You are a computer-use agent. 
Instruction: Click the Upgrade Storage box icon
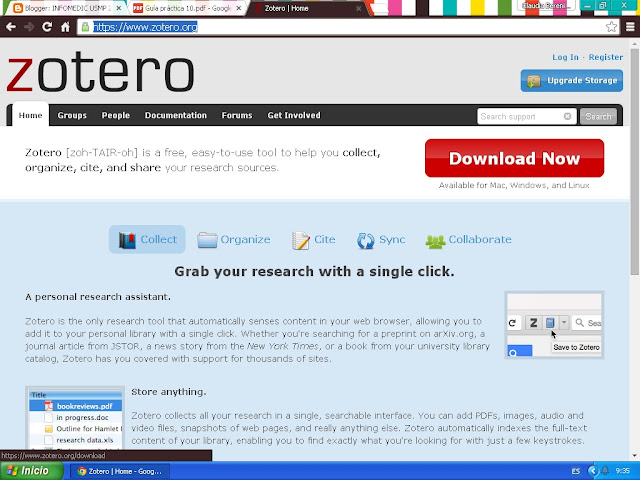(x=533, y=81)
